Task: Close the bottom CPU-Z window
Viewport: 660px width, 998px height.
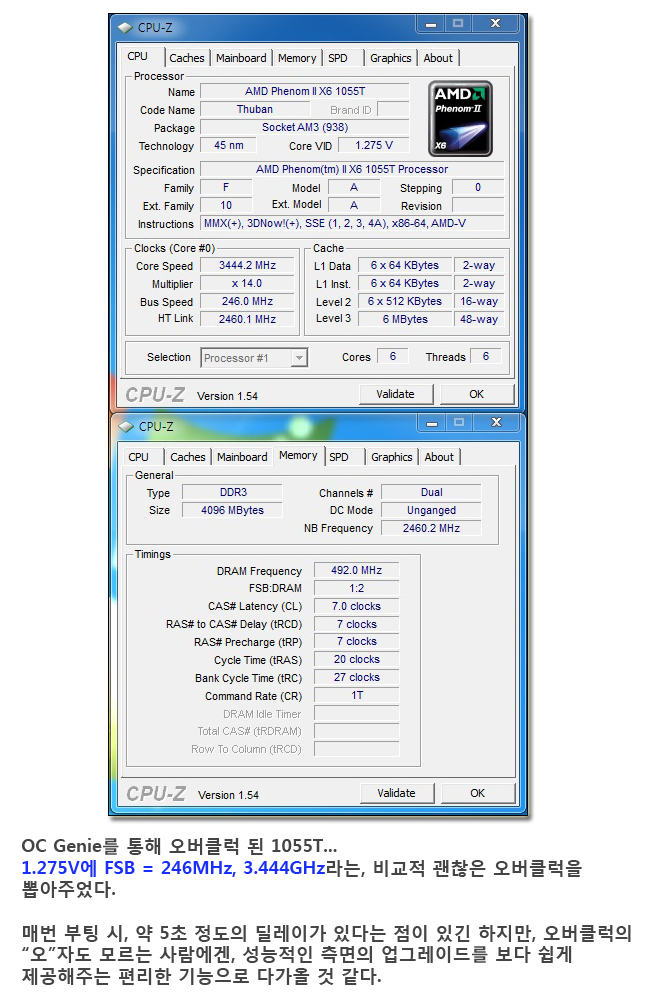Action: 496,423
